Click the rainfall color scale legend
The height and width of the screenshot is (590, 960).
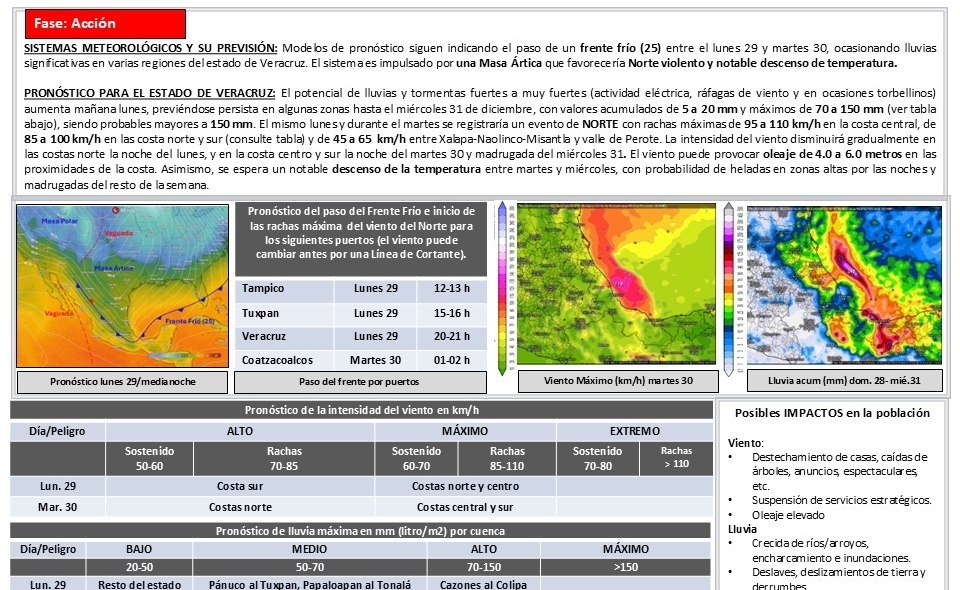730,285
